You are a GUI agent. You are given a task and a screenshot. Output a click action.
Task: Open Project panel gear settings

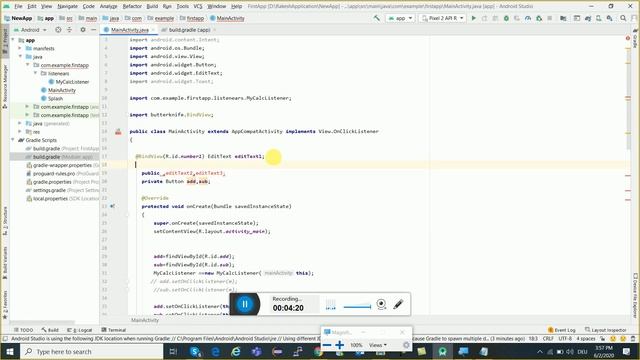click(x=83, y=30)
